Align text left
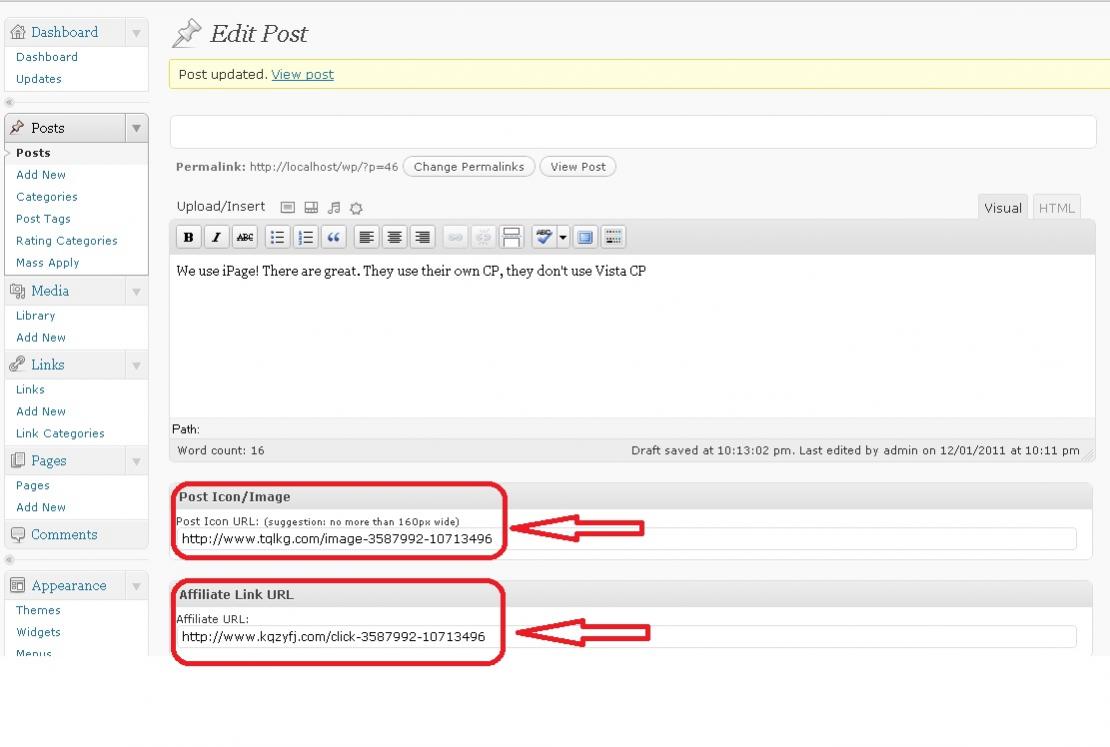This screenshot has width=1110, height=747. [x=366, y=237]
